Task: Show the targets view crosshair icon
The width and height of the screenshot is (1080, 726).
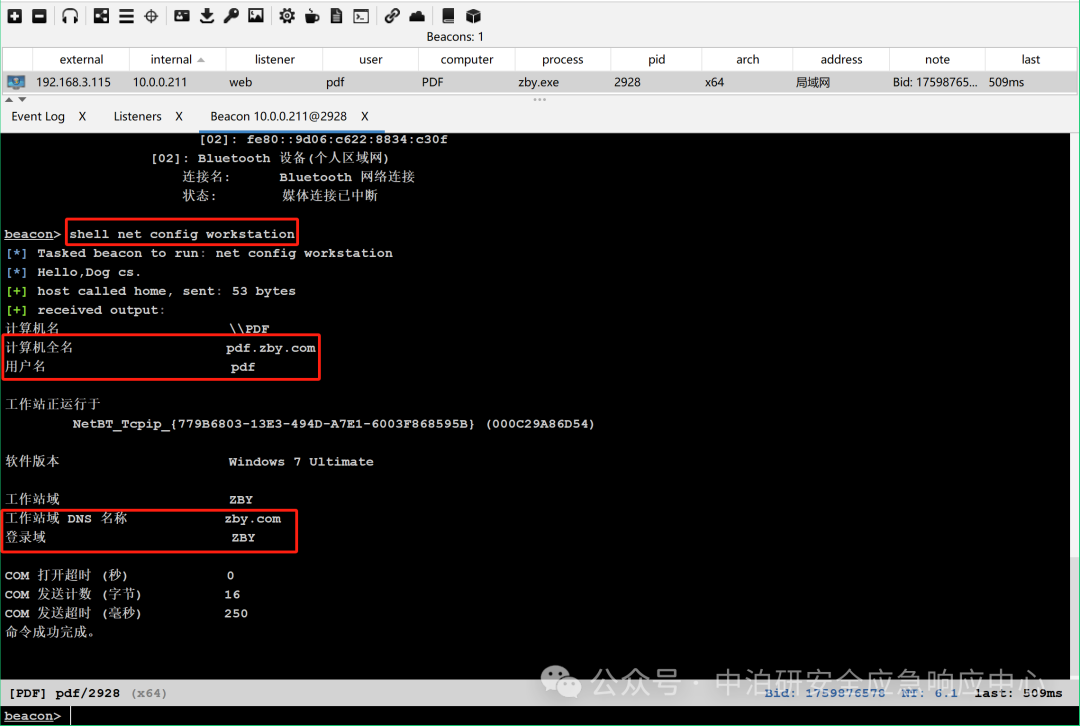Action: coord(151,15)
